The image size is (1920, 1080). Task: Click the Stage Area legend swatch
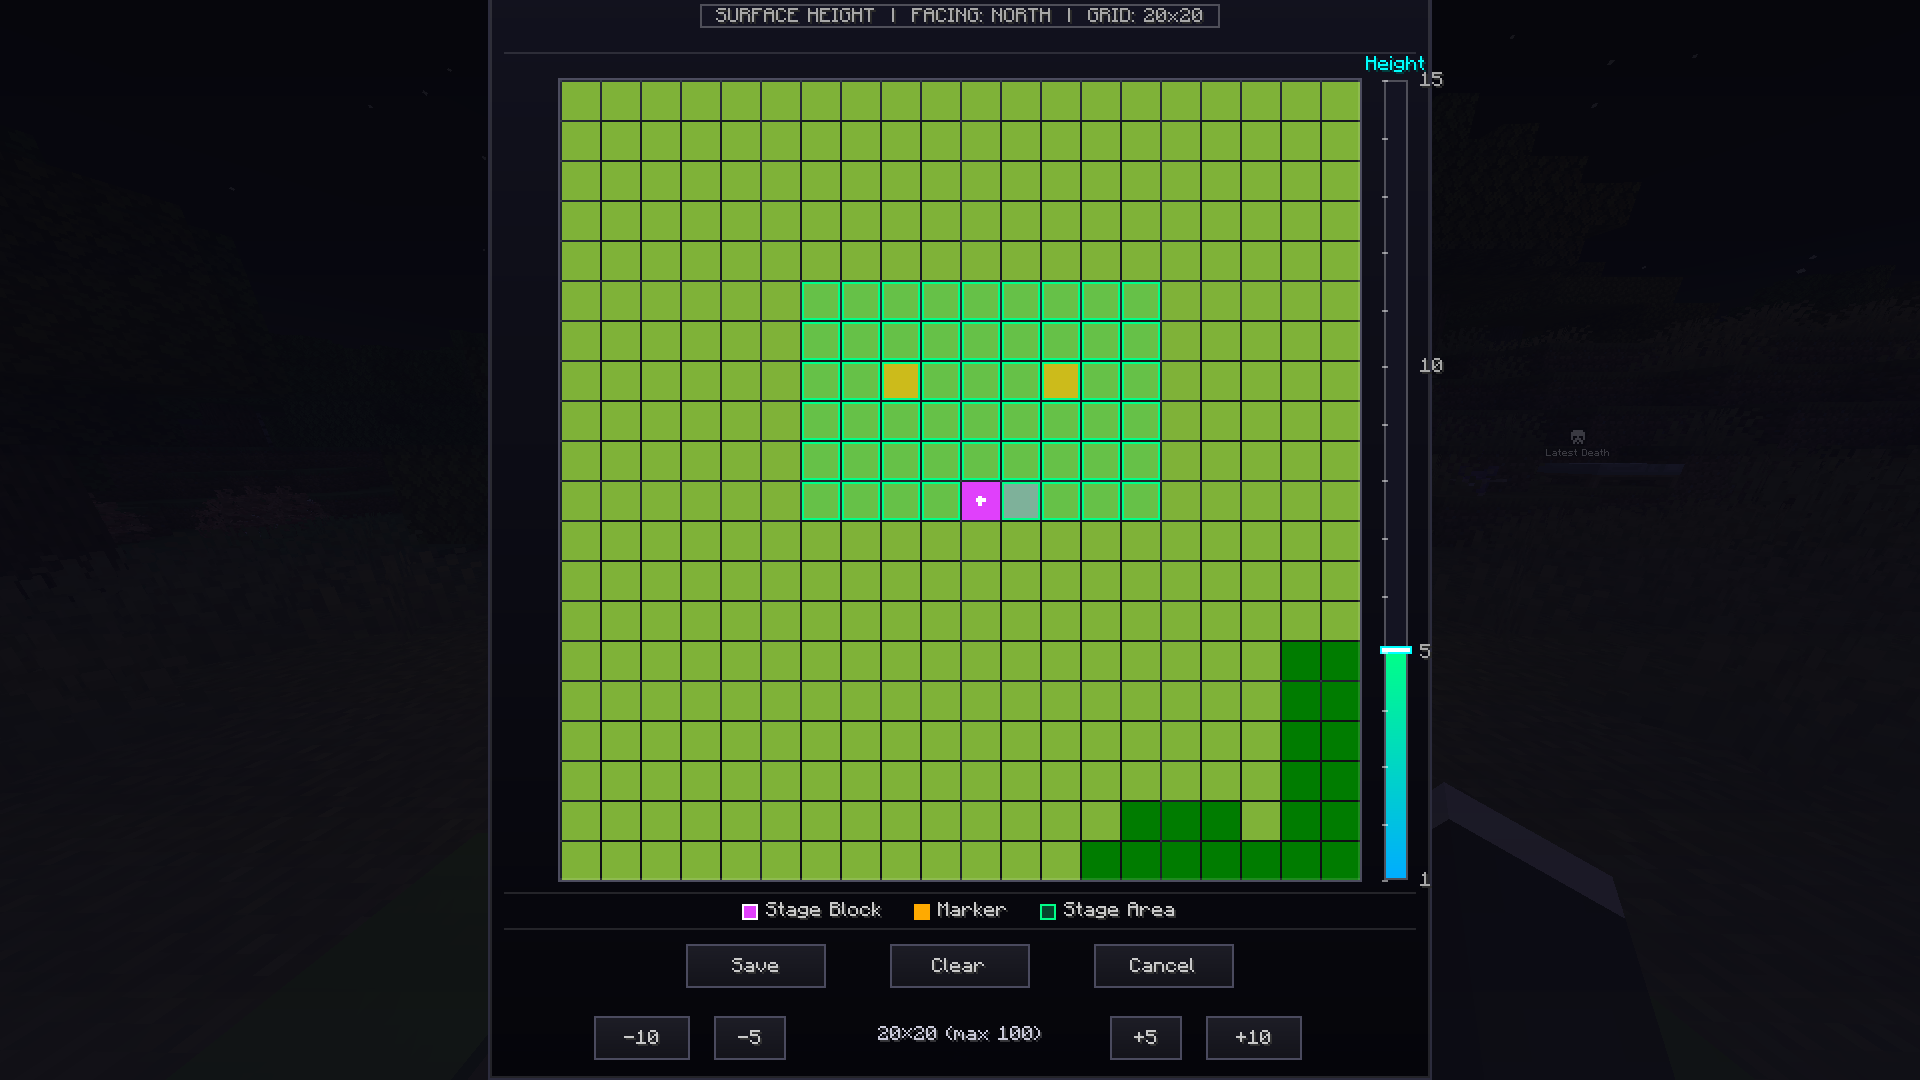(x=1048, y=911)
